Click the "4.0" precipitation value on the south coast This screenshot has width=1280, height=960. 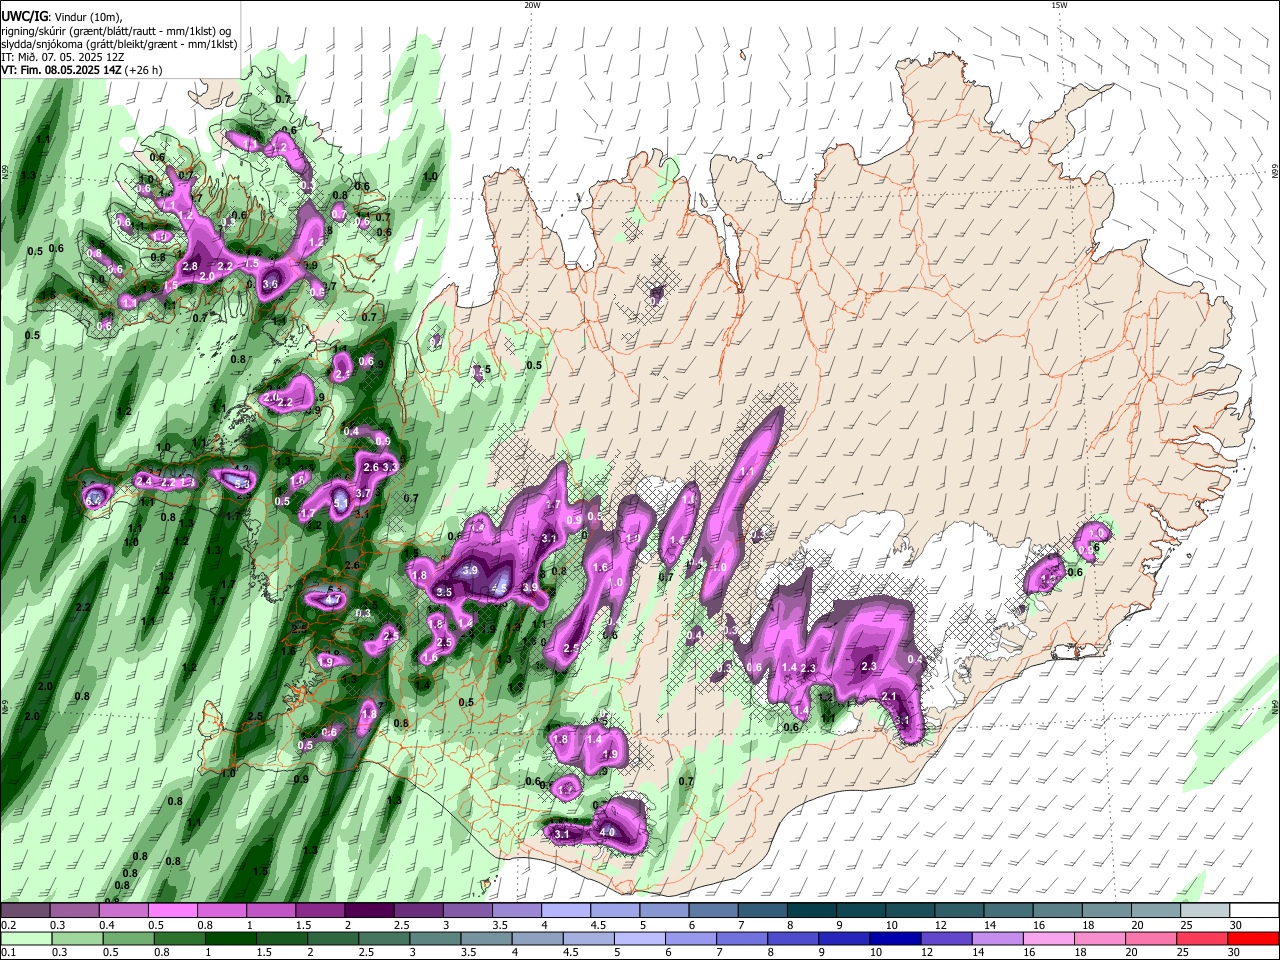[x=607, y=832]
